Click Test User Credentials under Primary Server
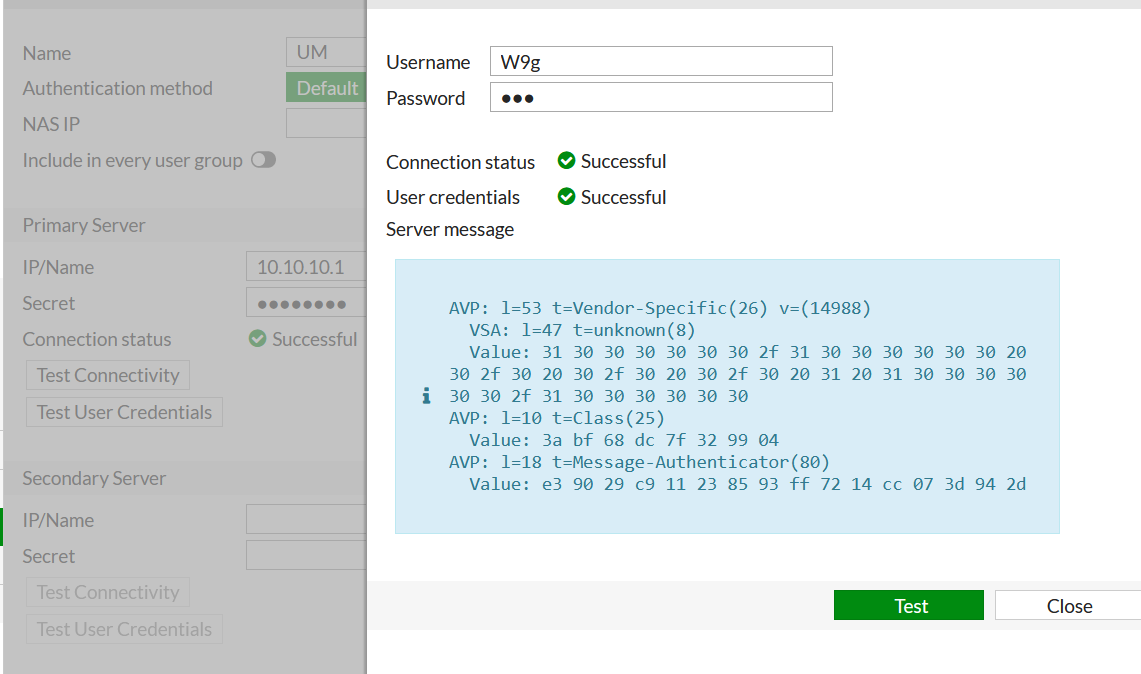Image resolution: width=1141 pixels, height=674 pixels. click(124, 411)
